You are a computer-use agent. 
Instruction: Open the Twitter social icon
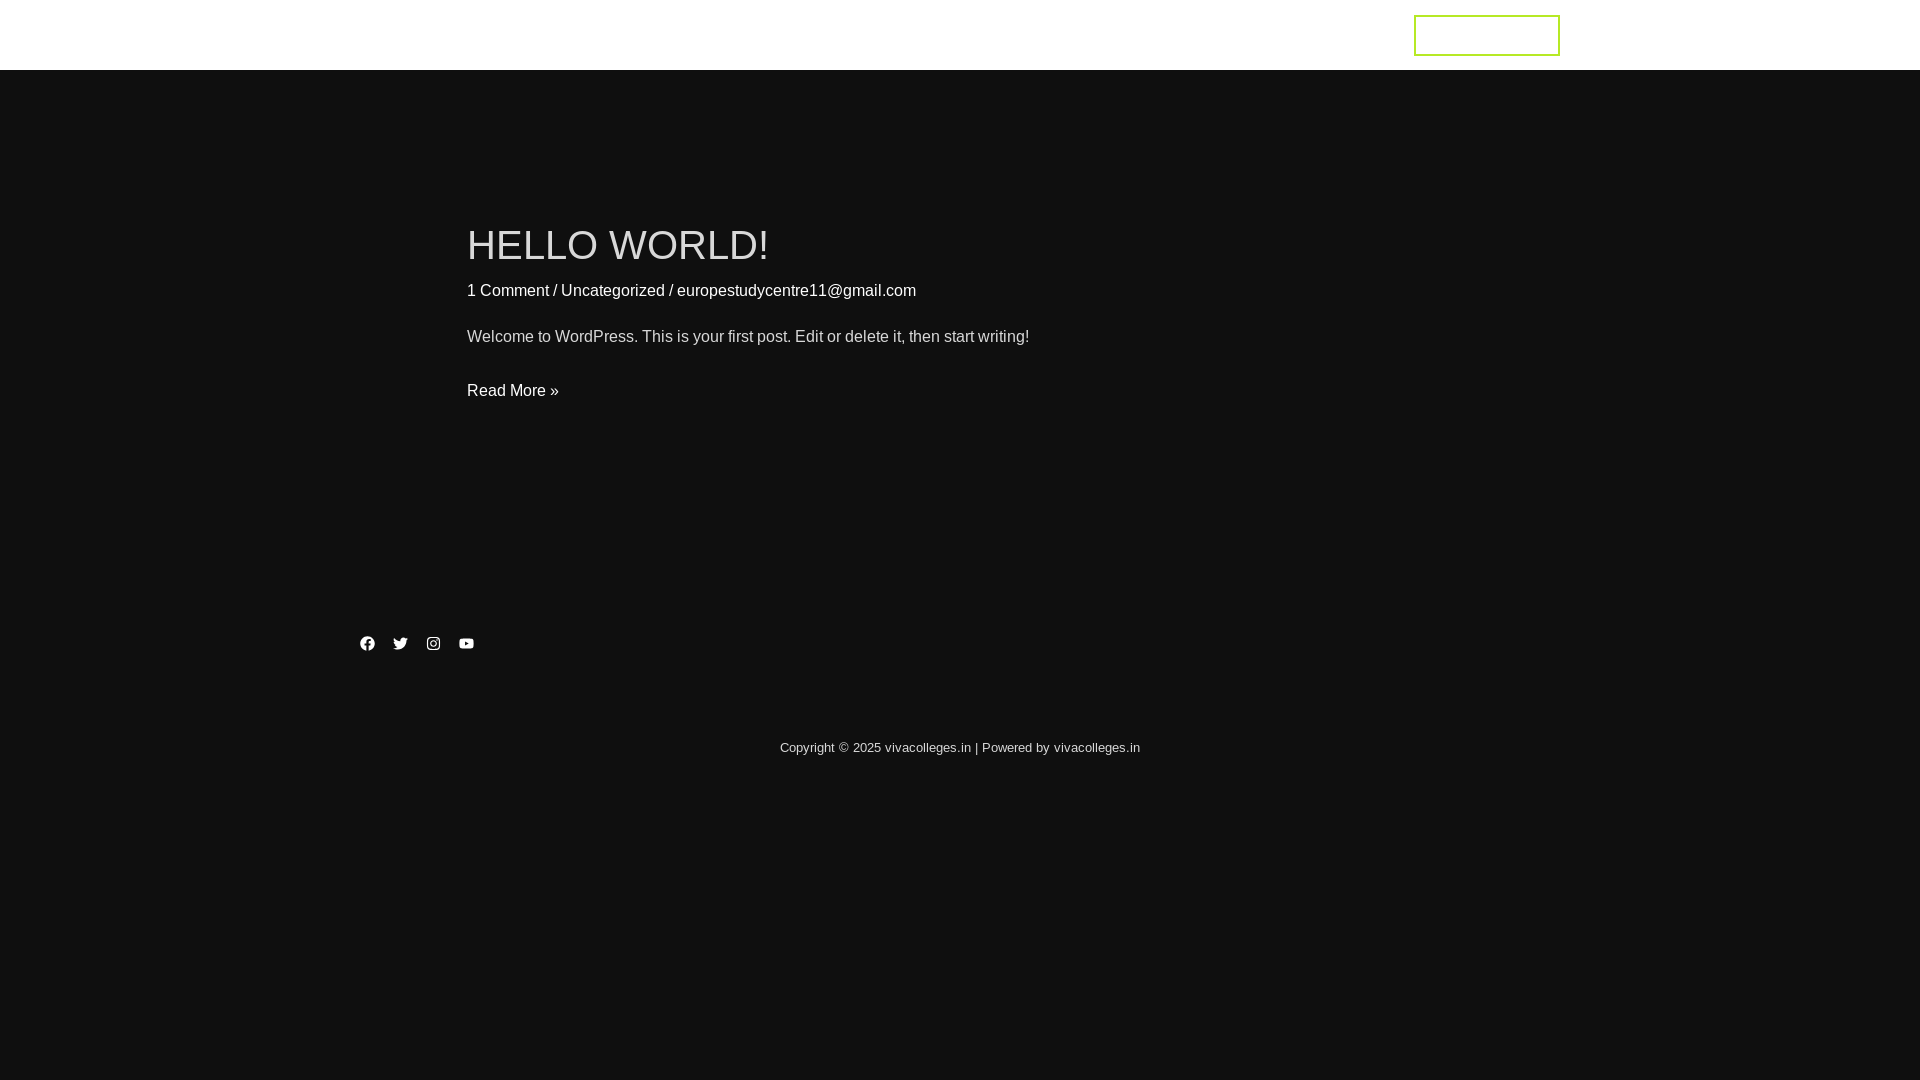tap(400, 643)
